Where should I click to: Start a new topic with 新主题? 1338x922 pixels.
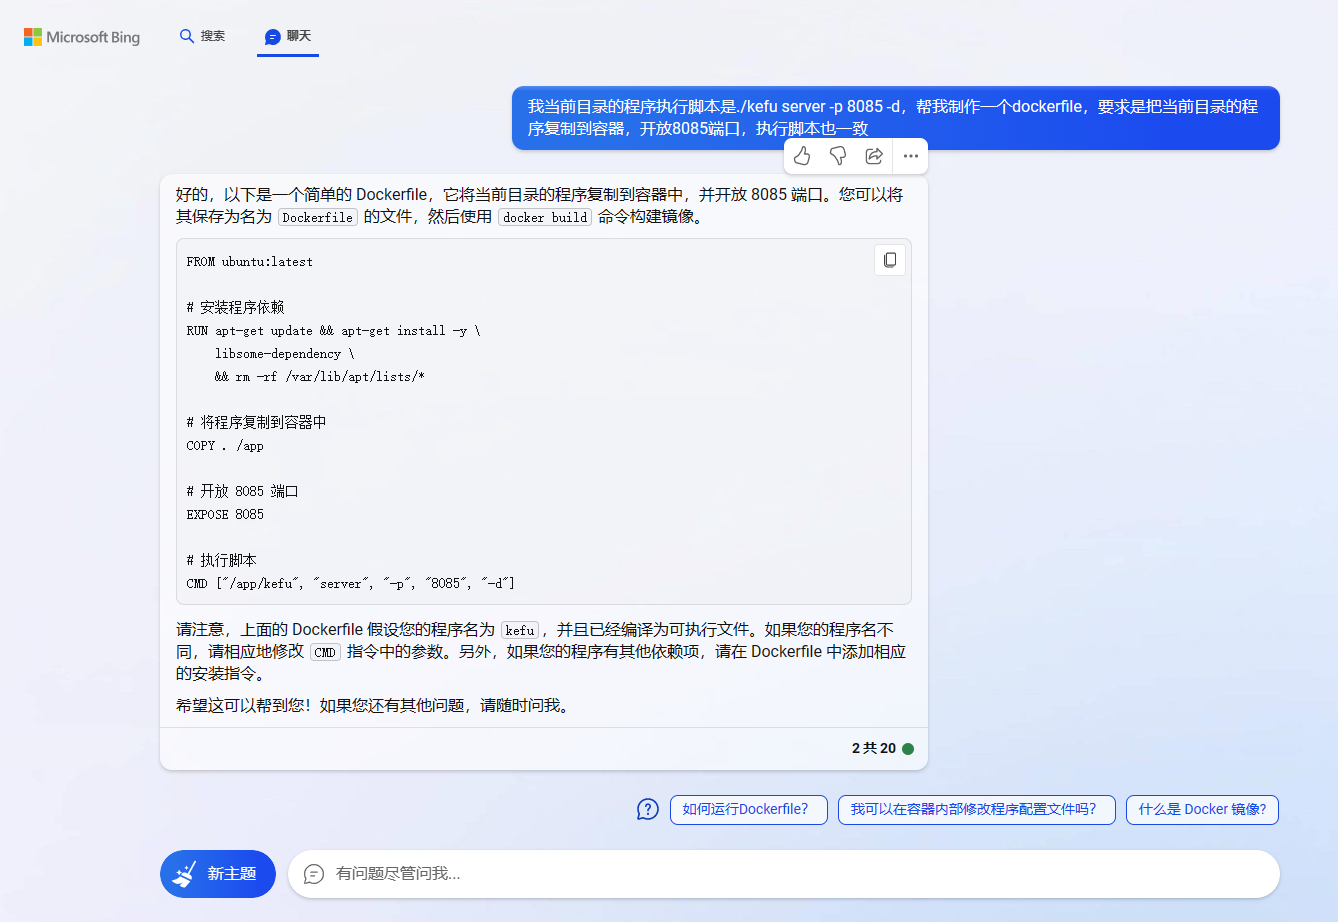click(218, 874)
